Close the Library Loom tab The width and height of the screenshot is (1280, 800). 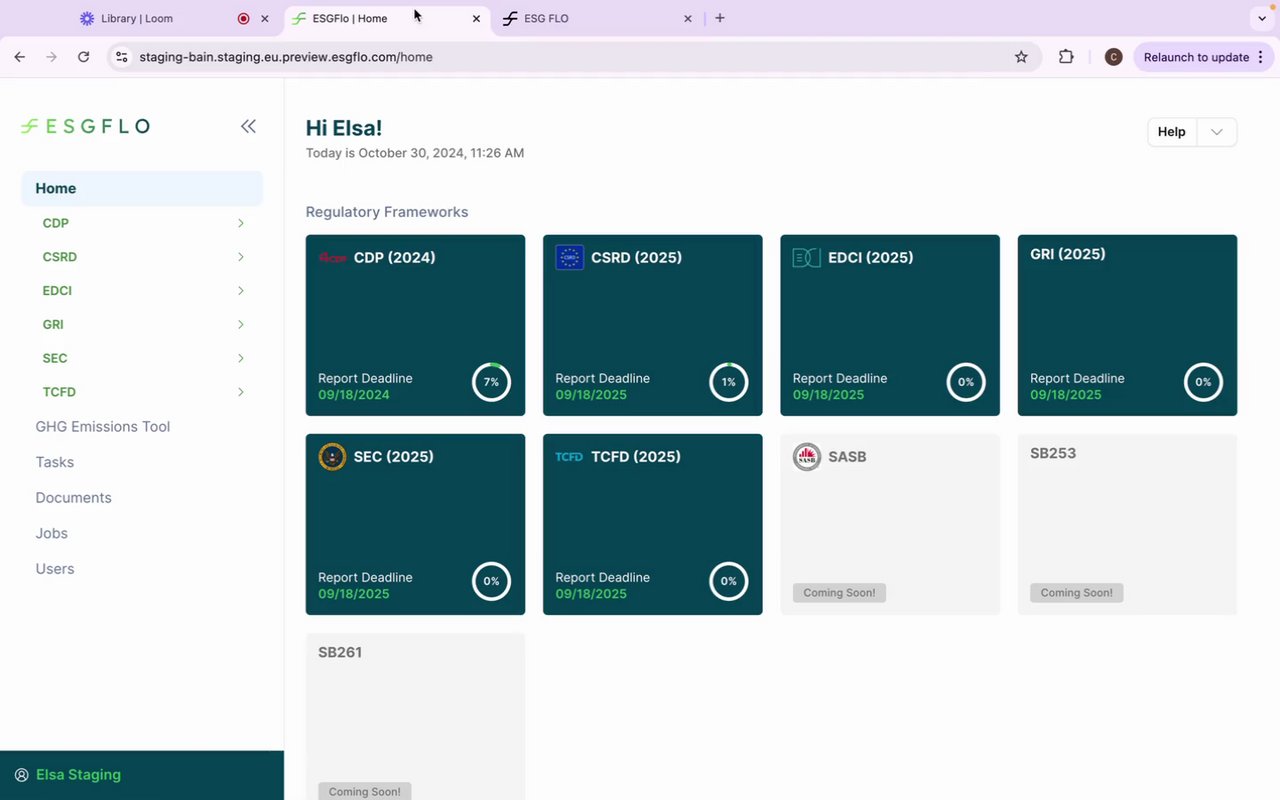coord(265,18)
